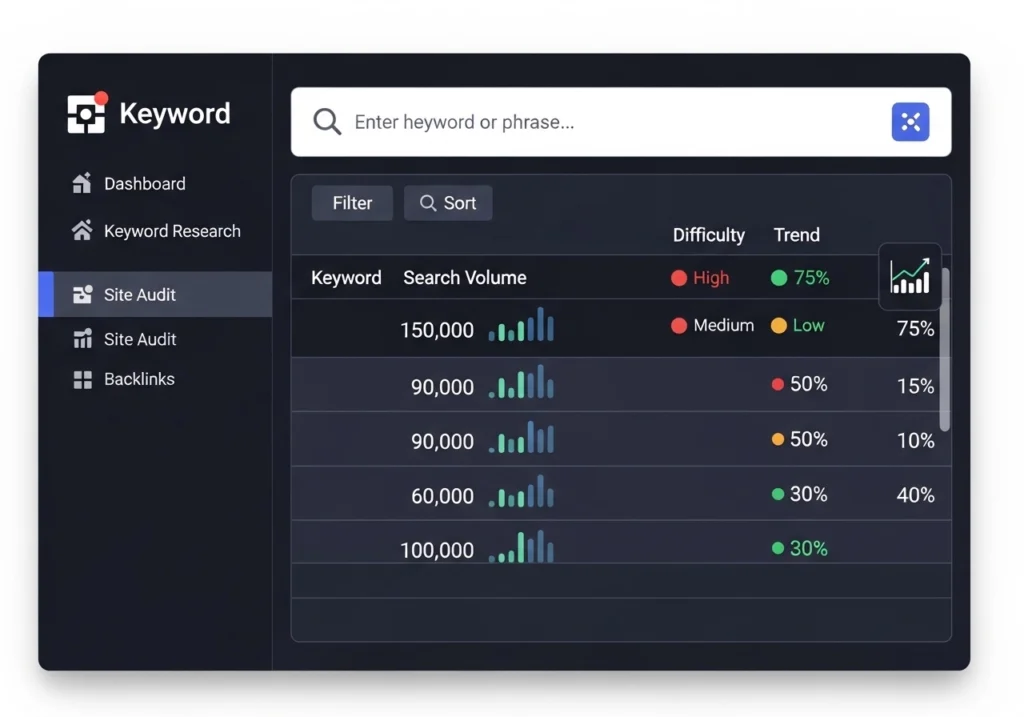1024x717 pixels.
Task: Open the Filter dropdown
Action: pos(351,202)
